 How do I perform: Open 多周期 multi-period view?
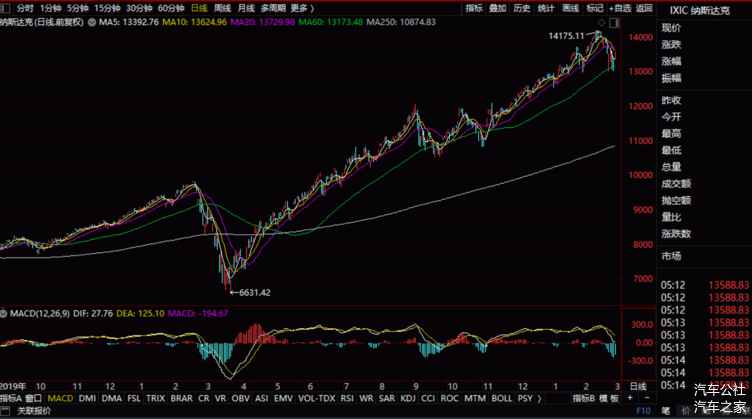(273, 8)
